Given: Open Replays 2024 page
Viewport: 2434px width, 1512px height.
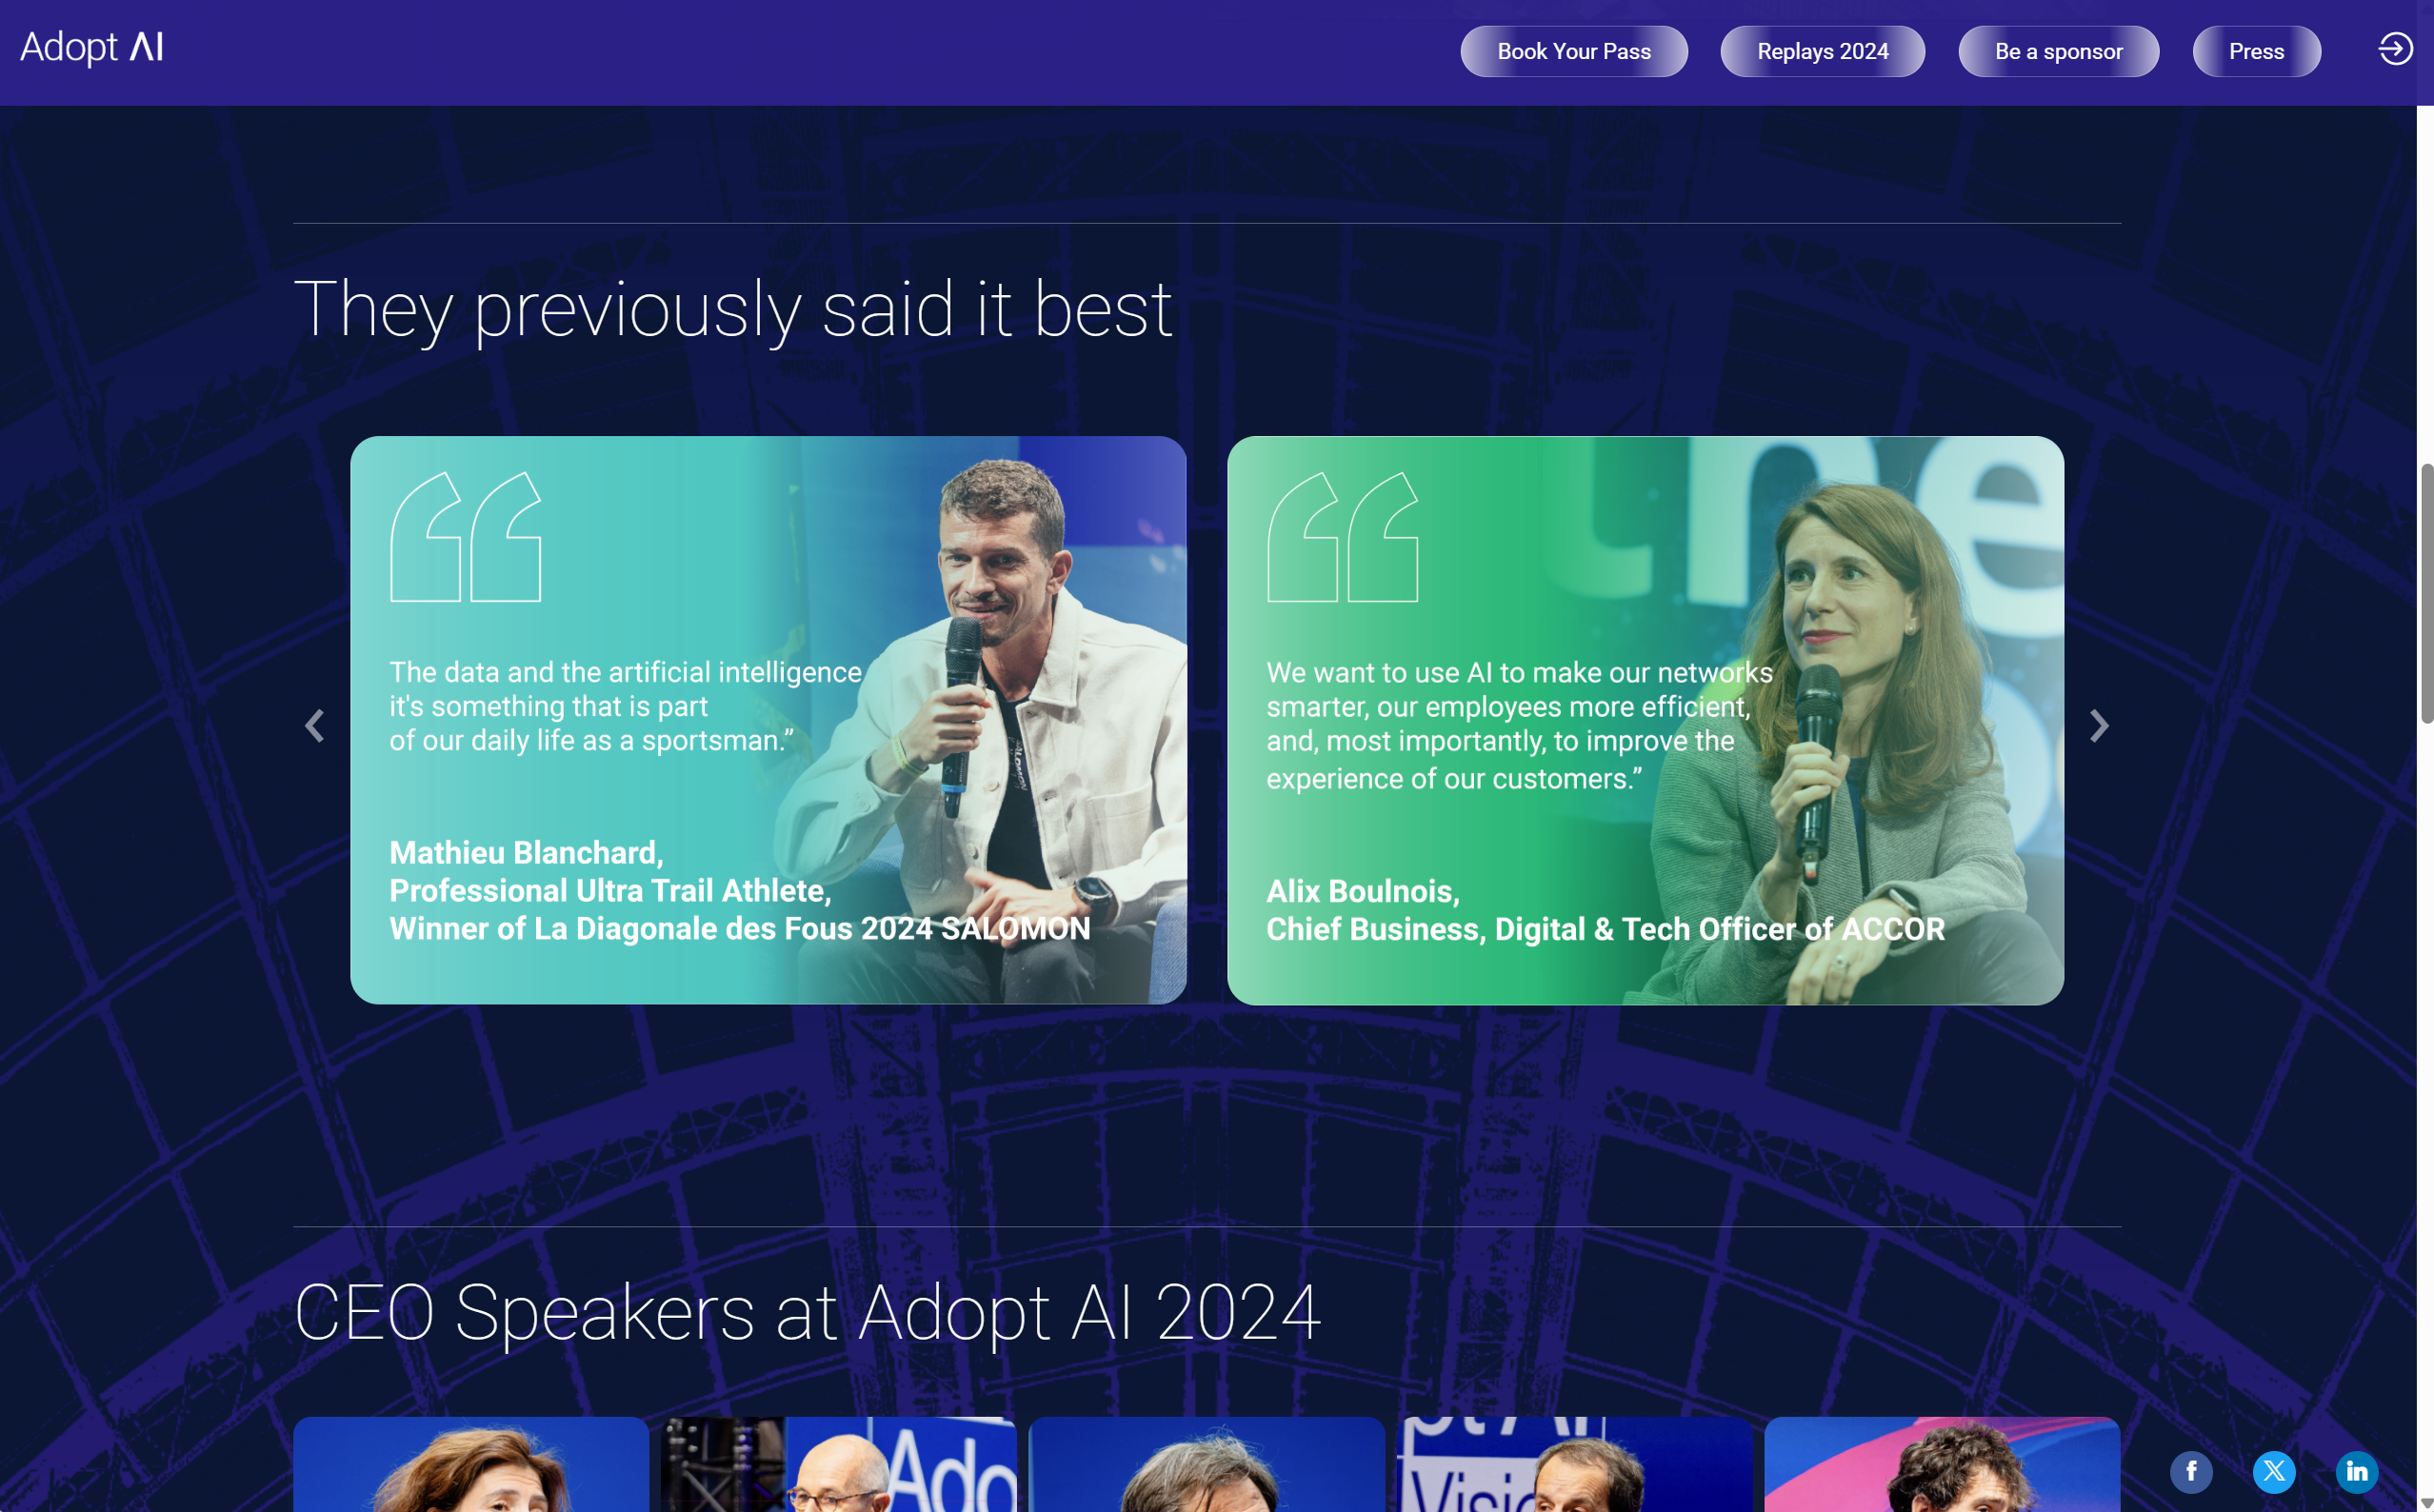Looking at the screenshot, I should click(1822, 51).
